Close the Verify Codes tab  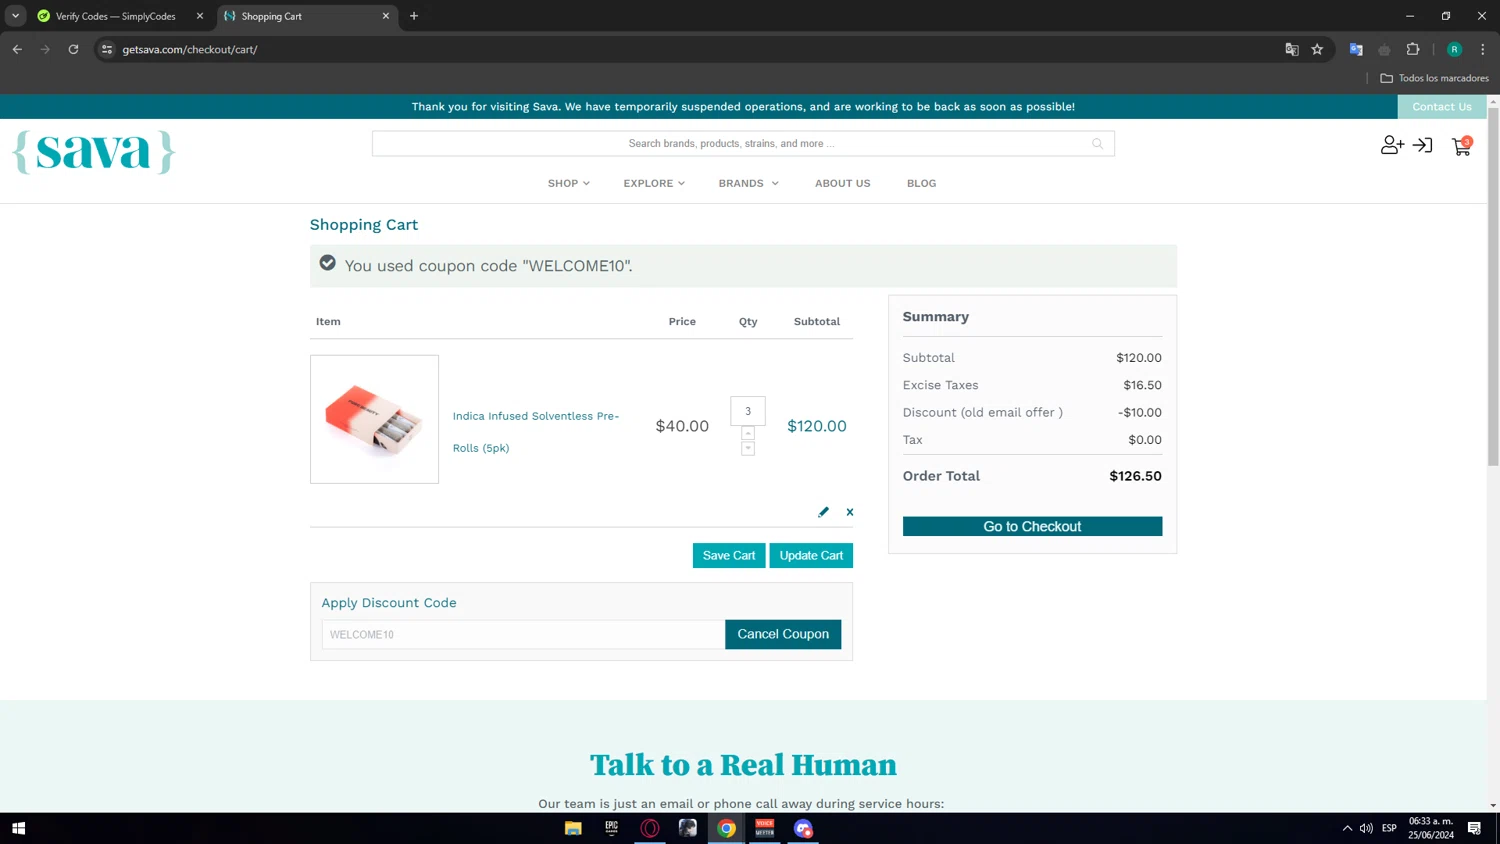[x=200, y=16]
